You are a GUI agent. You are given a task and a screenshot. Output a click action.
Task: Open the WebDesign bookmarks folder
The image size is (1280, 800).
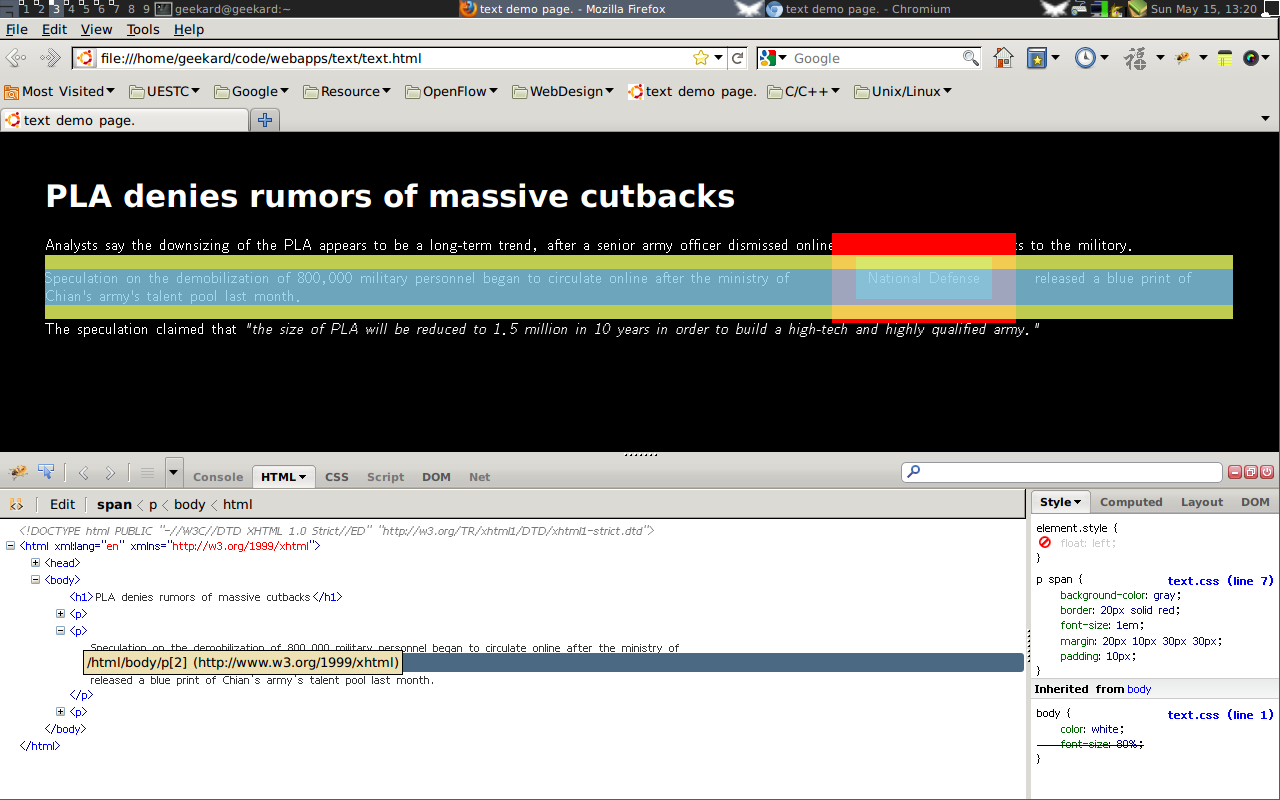562,91
